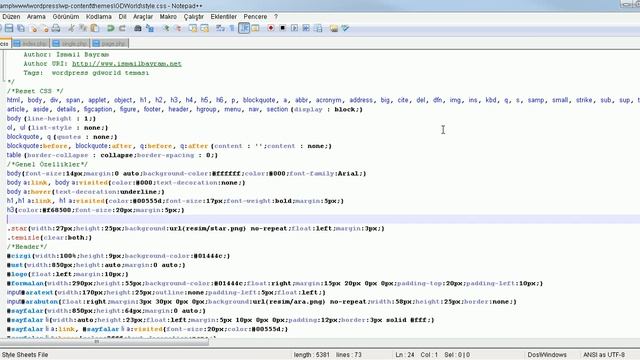Click the Print toolbar icon
This screenshot has height=360, width=640.
(56, 28)
